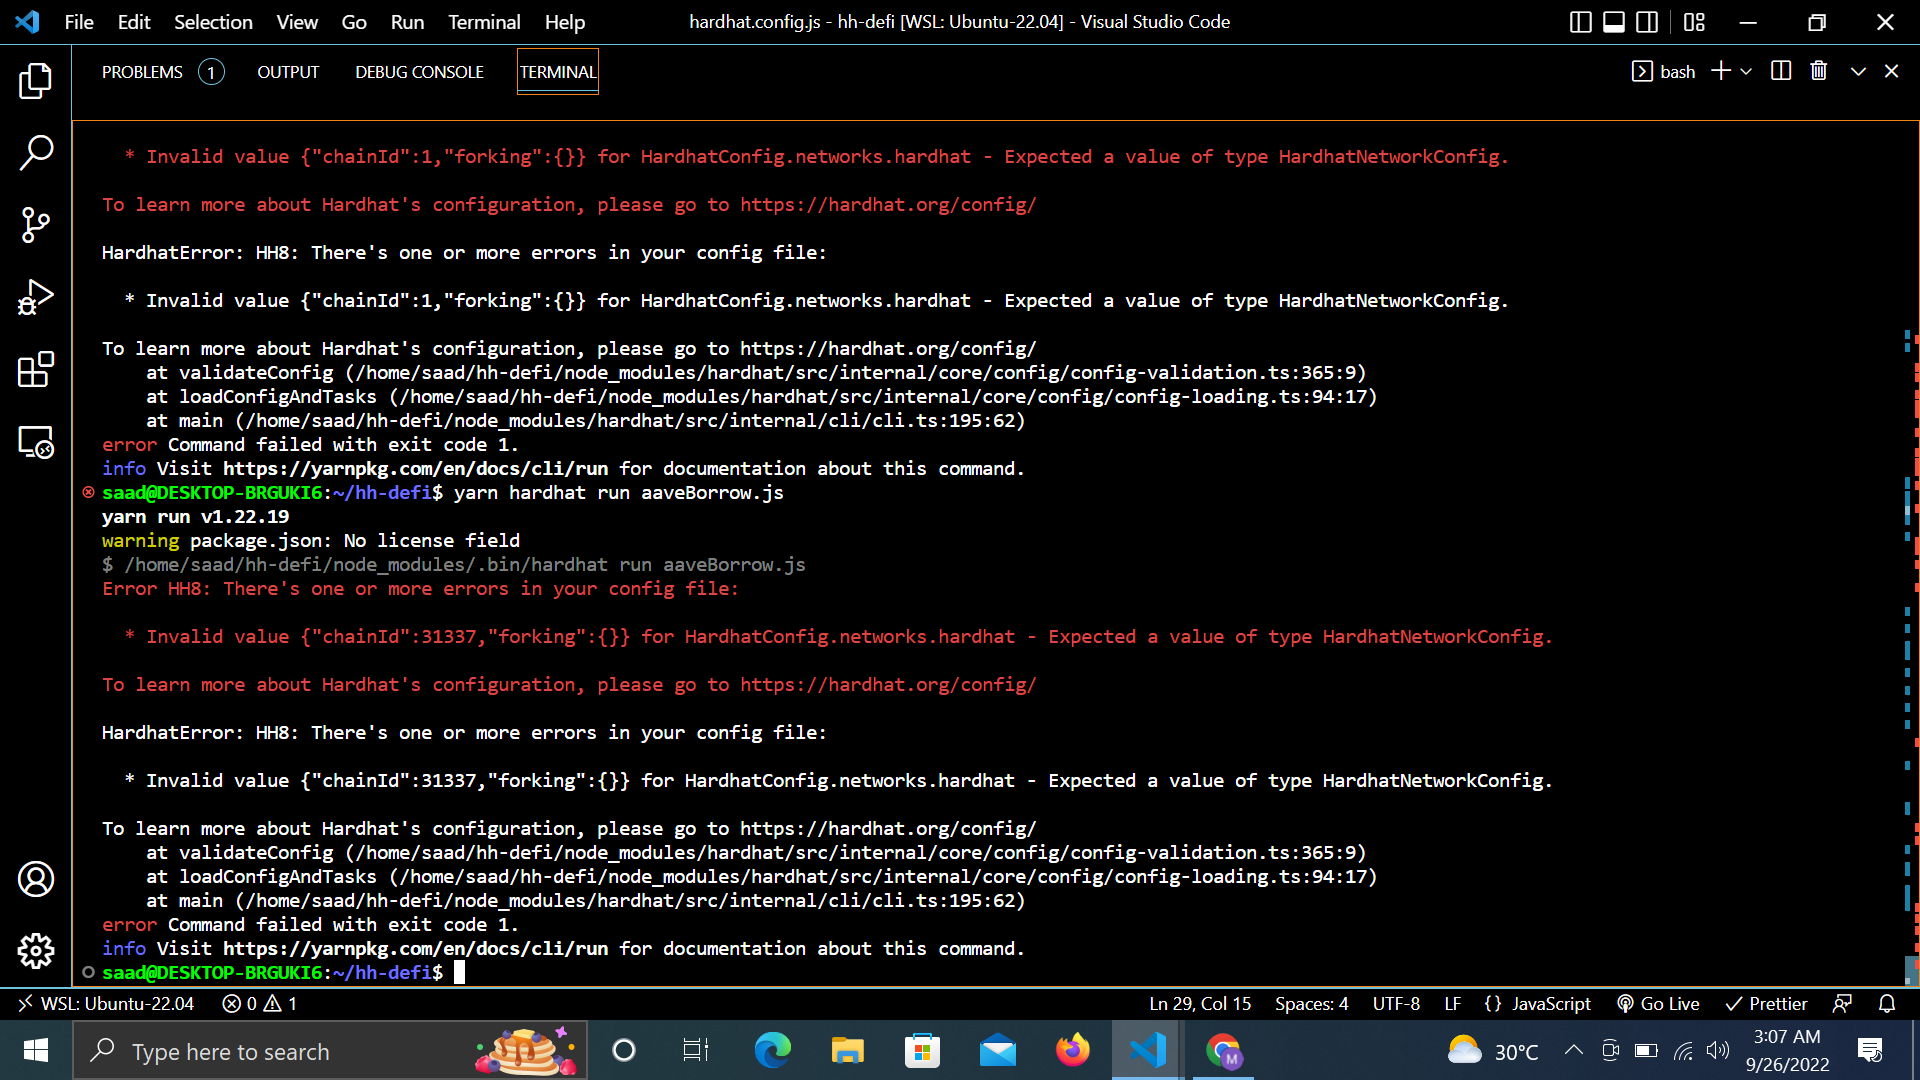Click LF end of line setting
The image size is (1920, 1080).
[x=1453, y=1003]
